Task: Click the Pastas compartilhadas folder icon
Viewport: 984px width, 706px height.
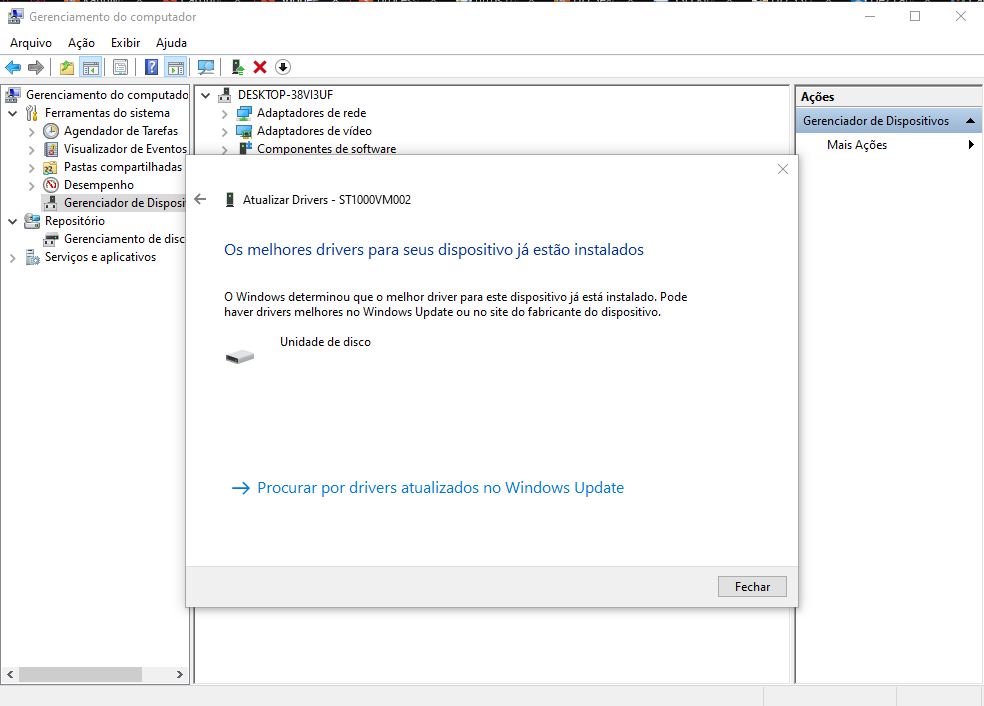Action: 50,168
